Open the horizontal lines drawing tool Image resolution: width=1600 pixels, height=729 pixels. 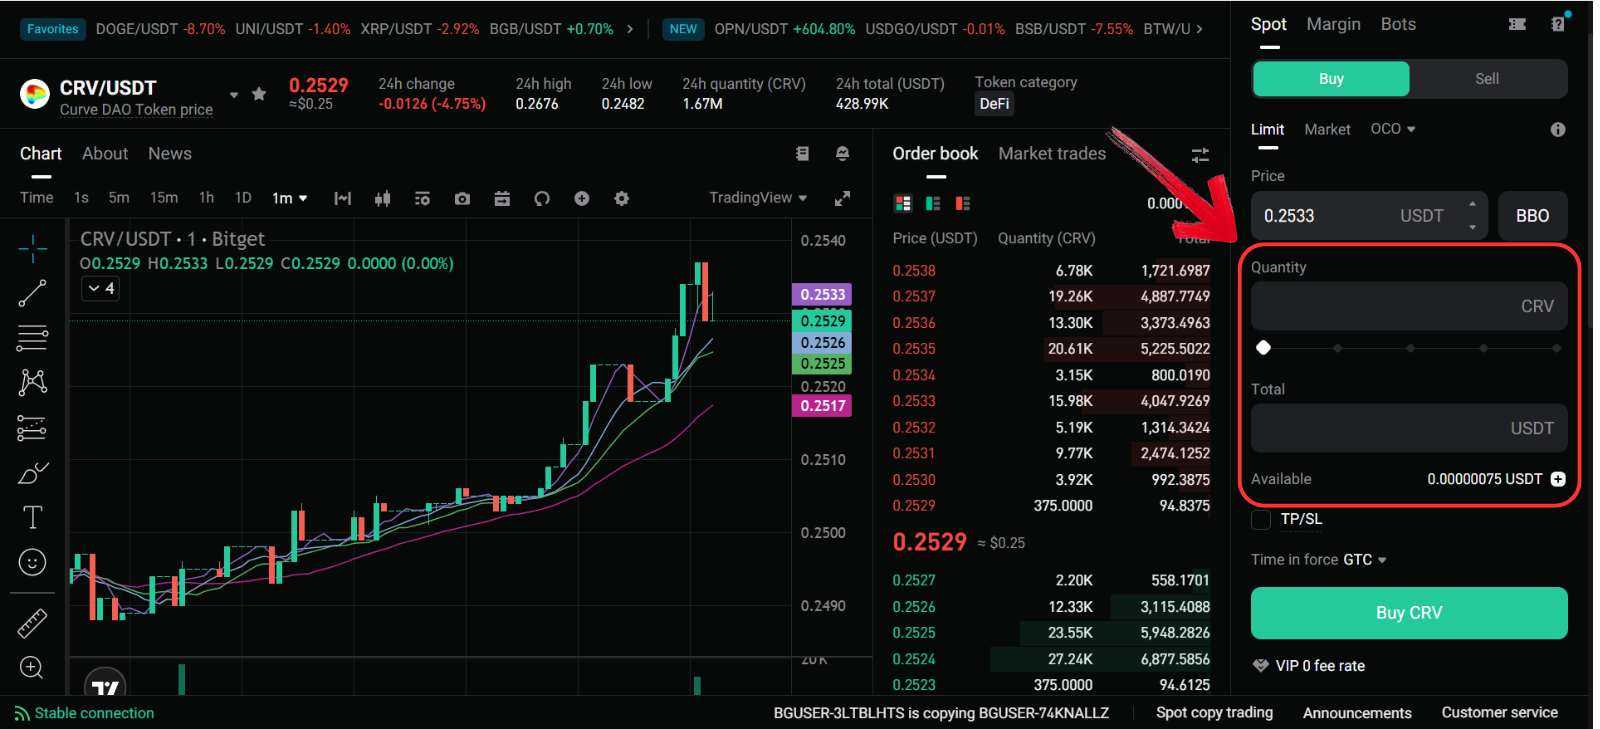(32, 338)
